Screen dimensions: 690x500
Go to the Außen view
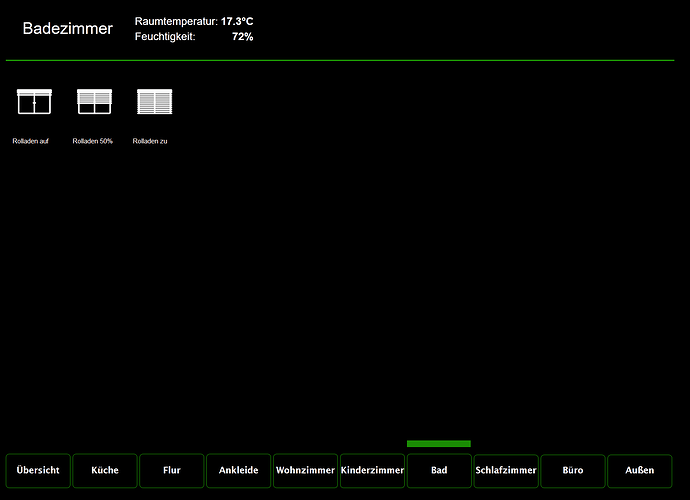640,470
